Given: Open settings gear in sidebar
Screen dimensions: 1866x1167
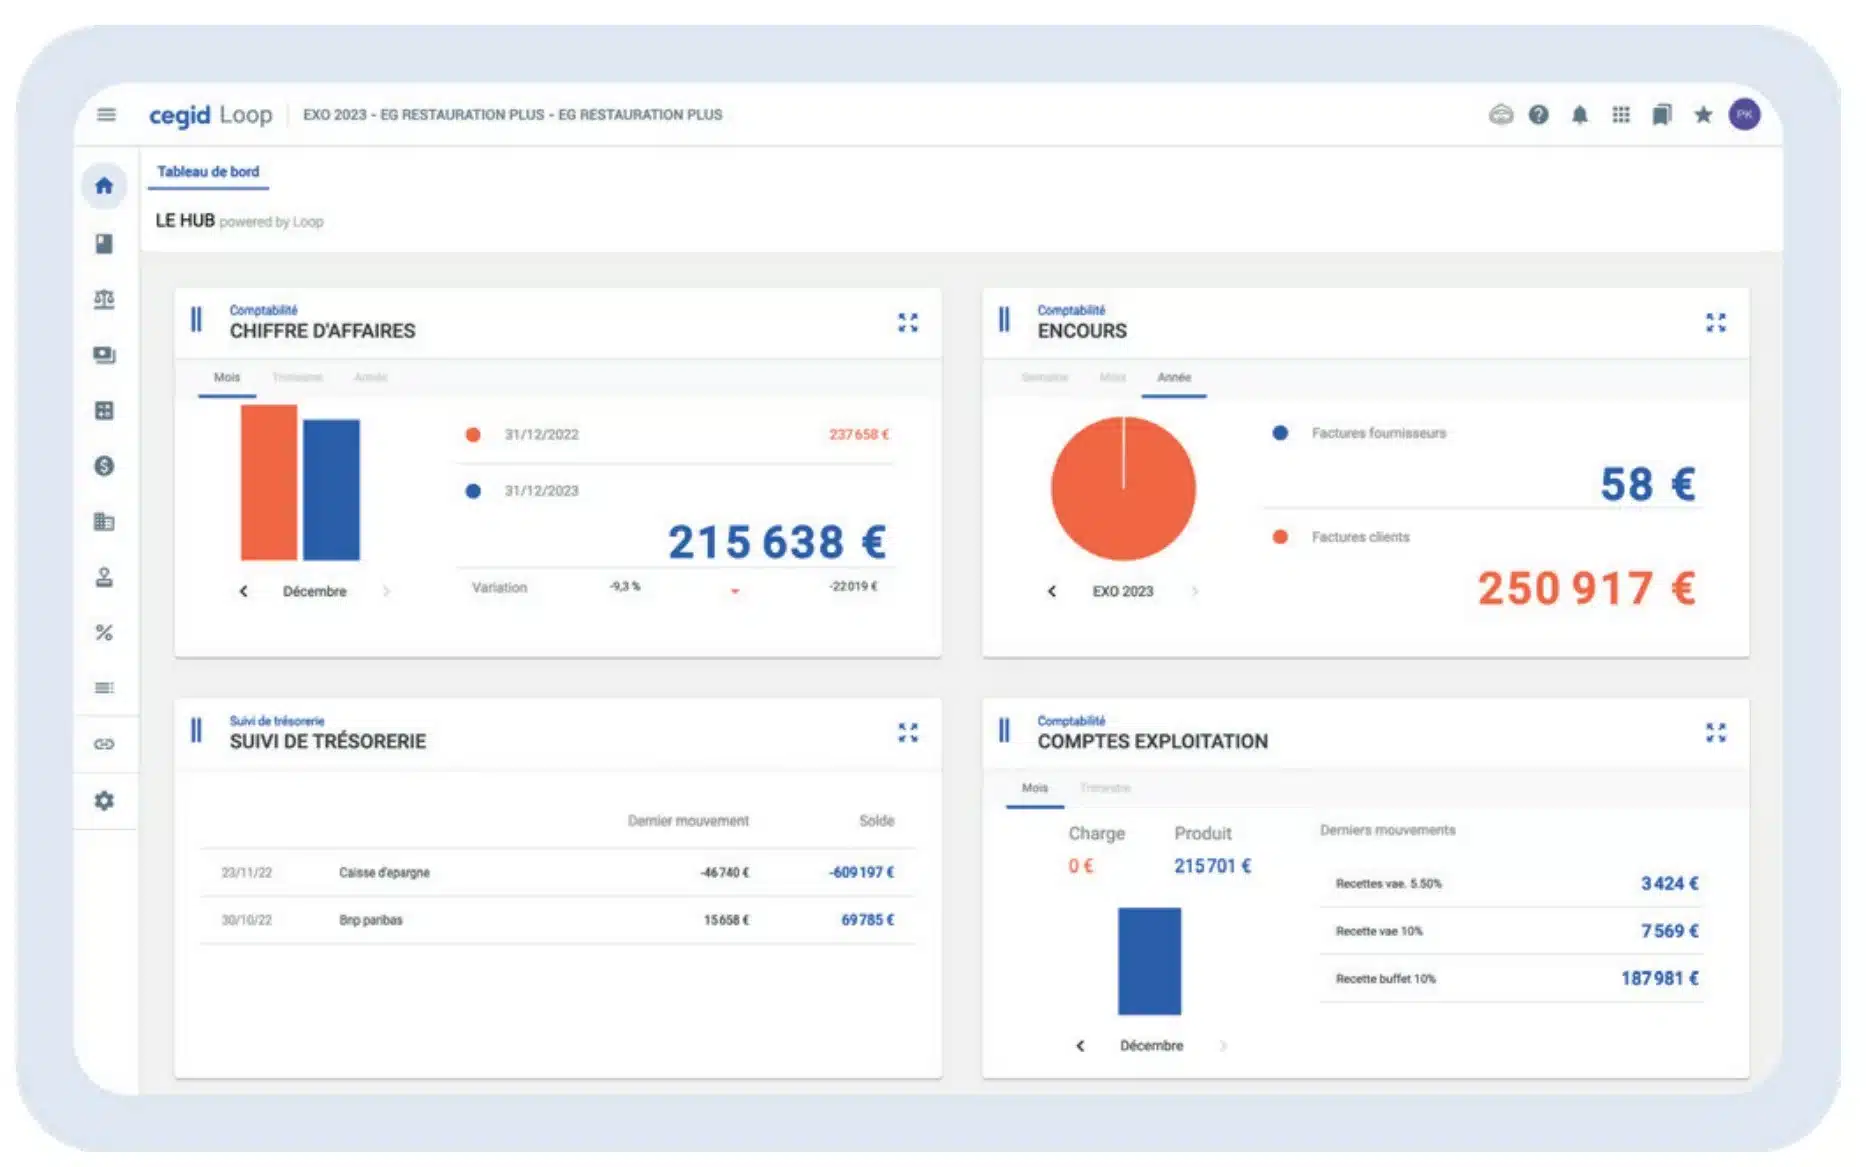Looking at the screenshot, I should (x=104, y=801).
